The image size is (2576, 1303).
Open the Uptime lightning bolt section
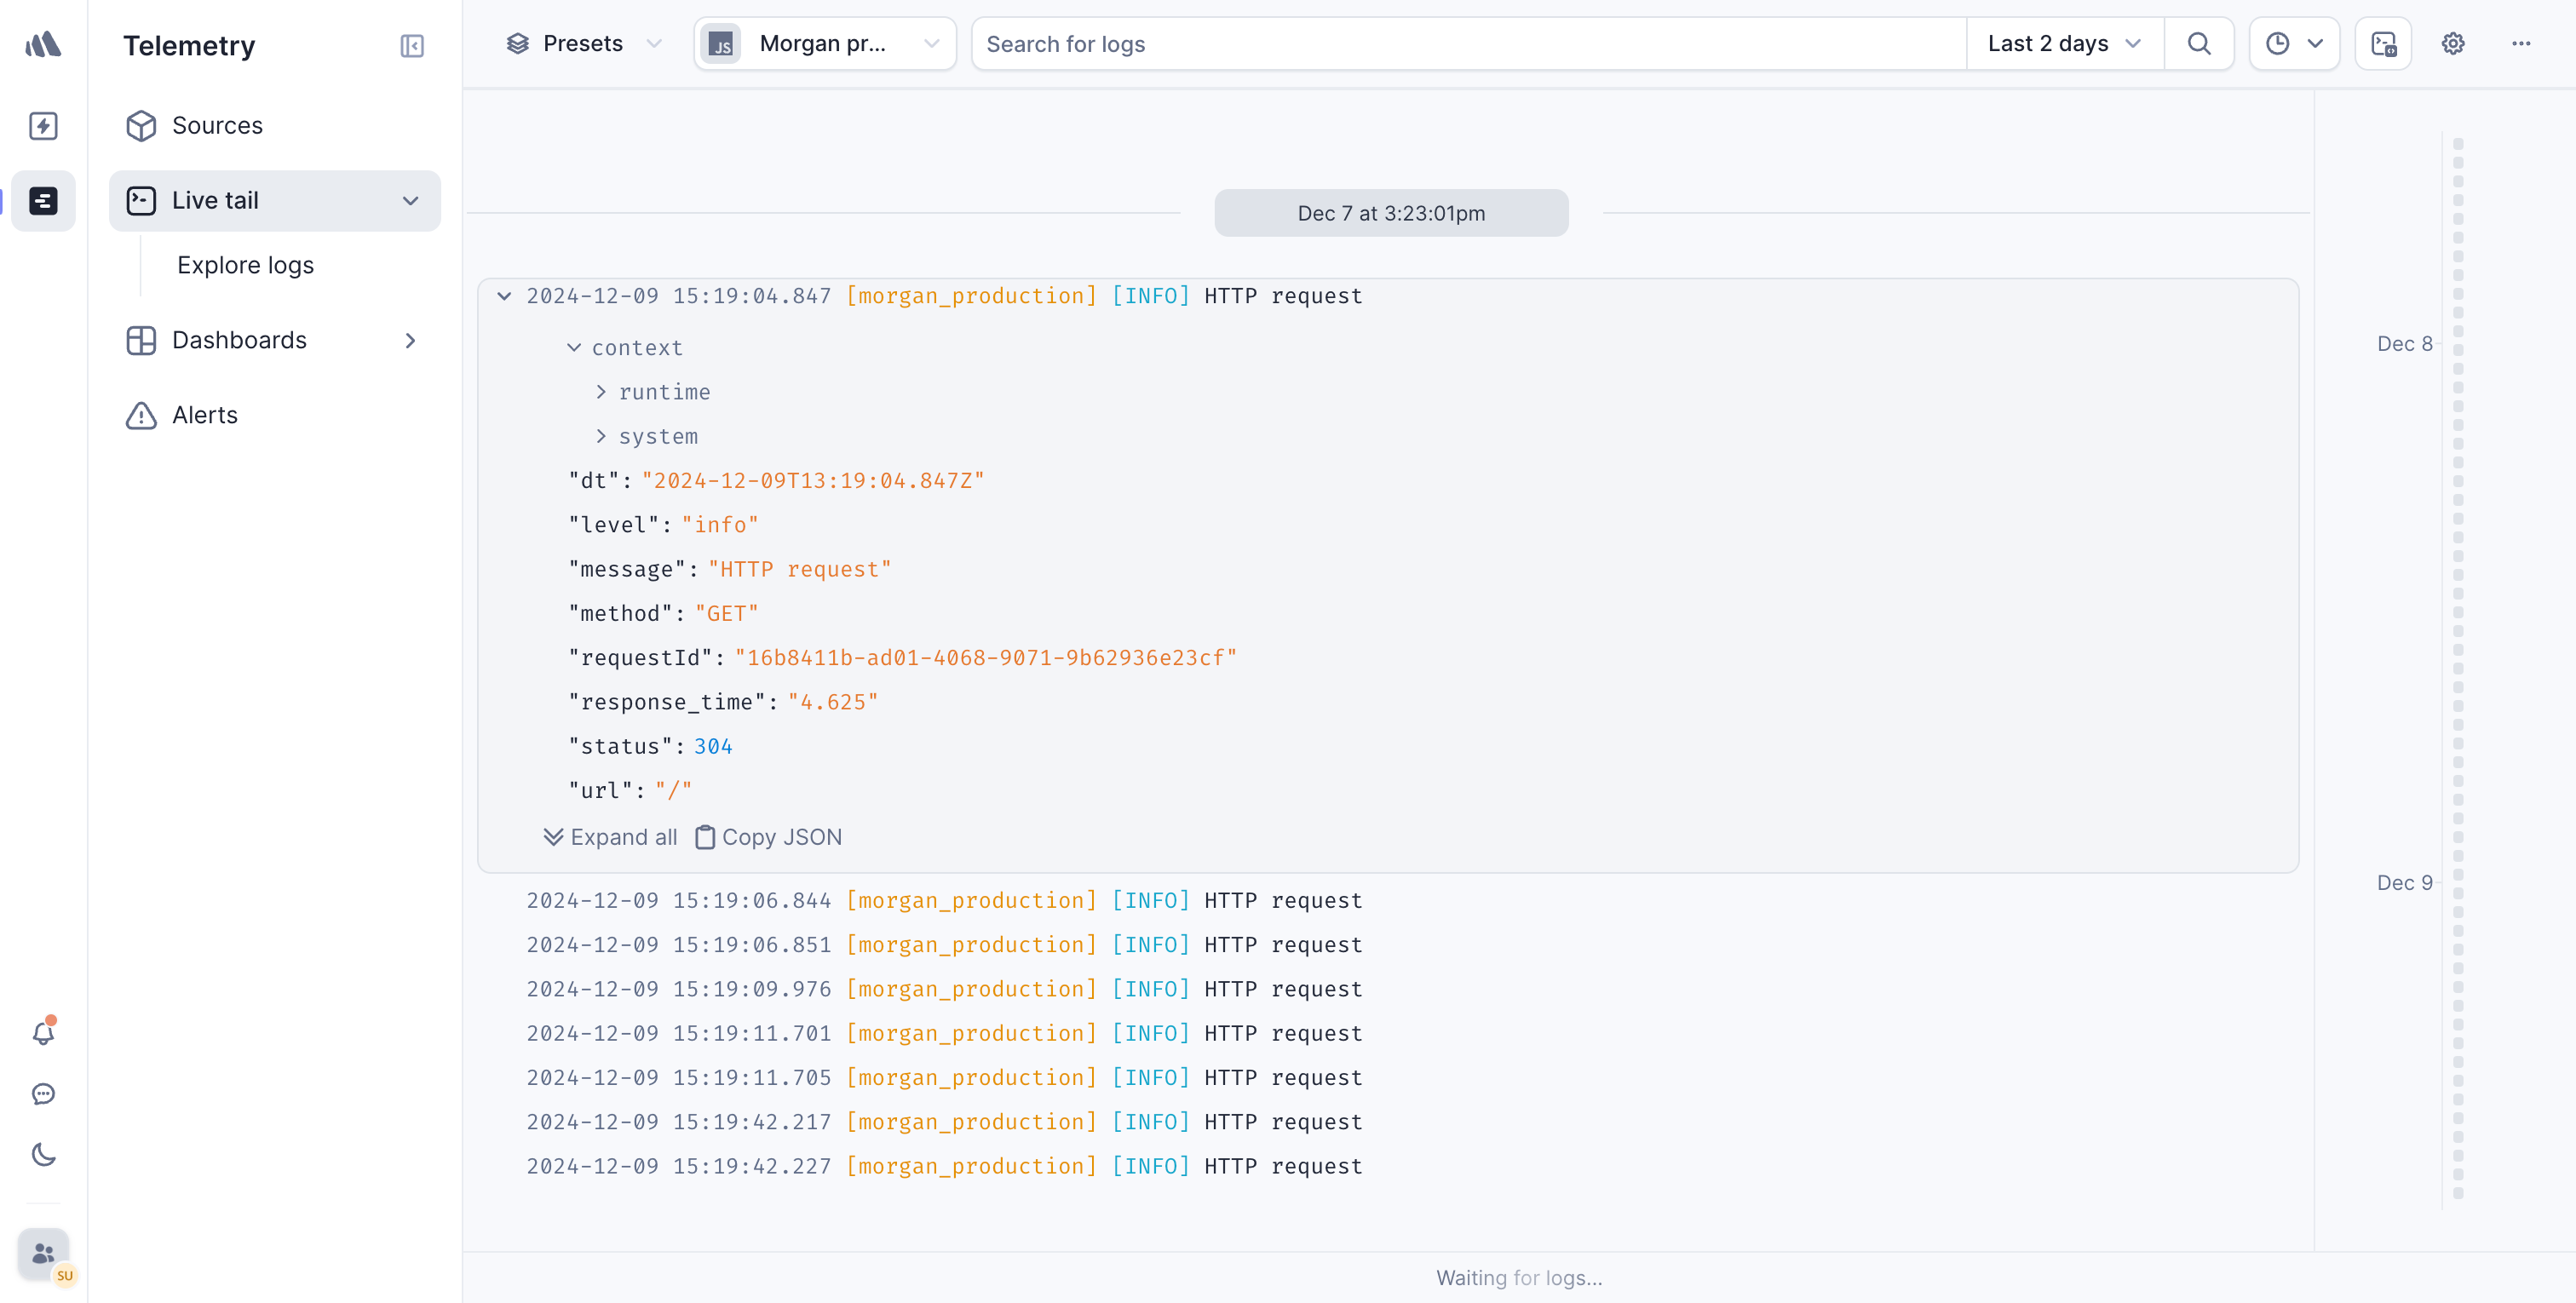pyautogui.click(x=43, y=126)
